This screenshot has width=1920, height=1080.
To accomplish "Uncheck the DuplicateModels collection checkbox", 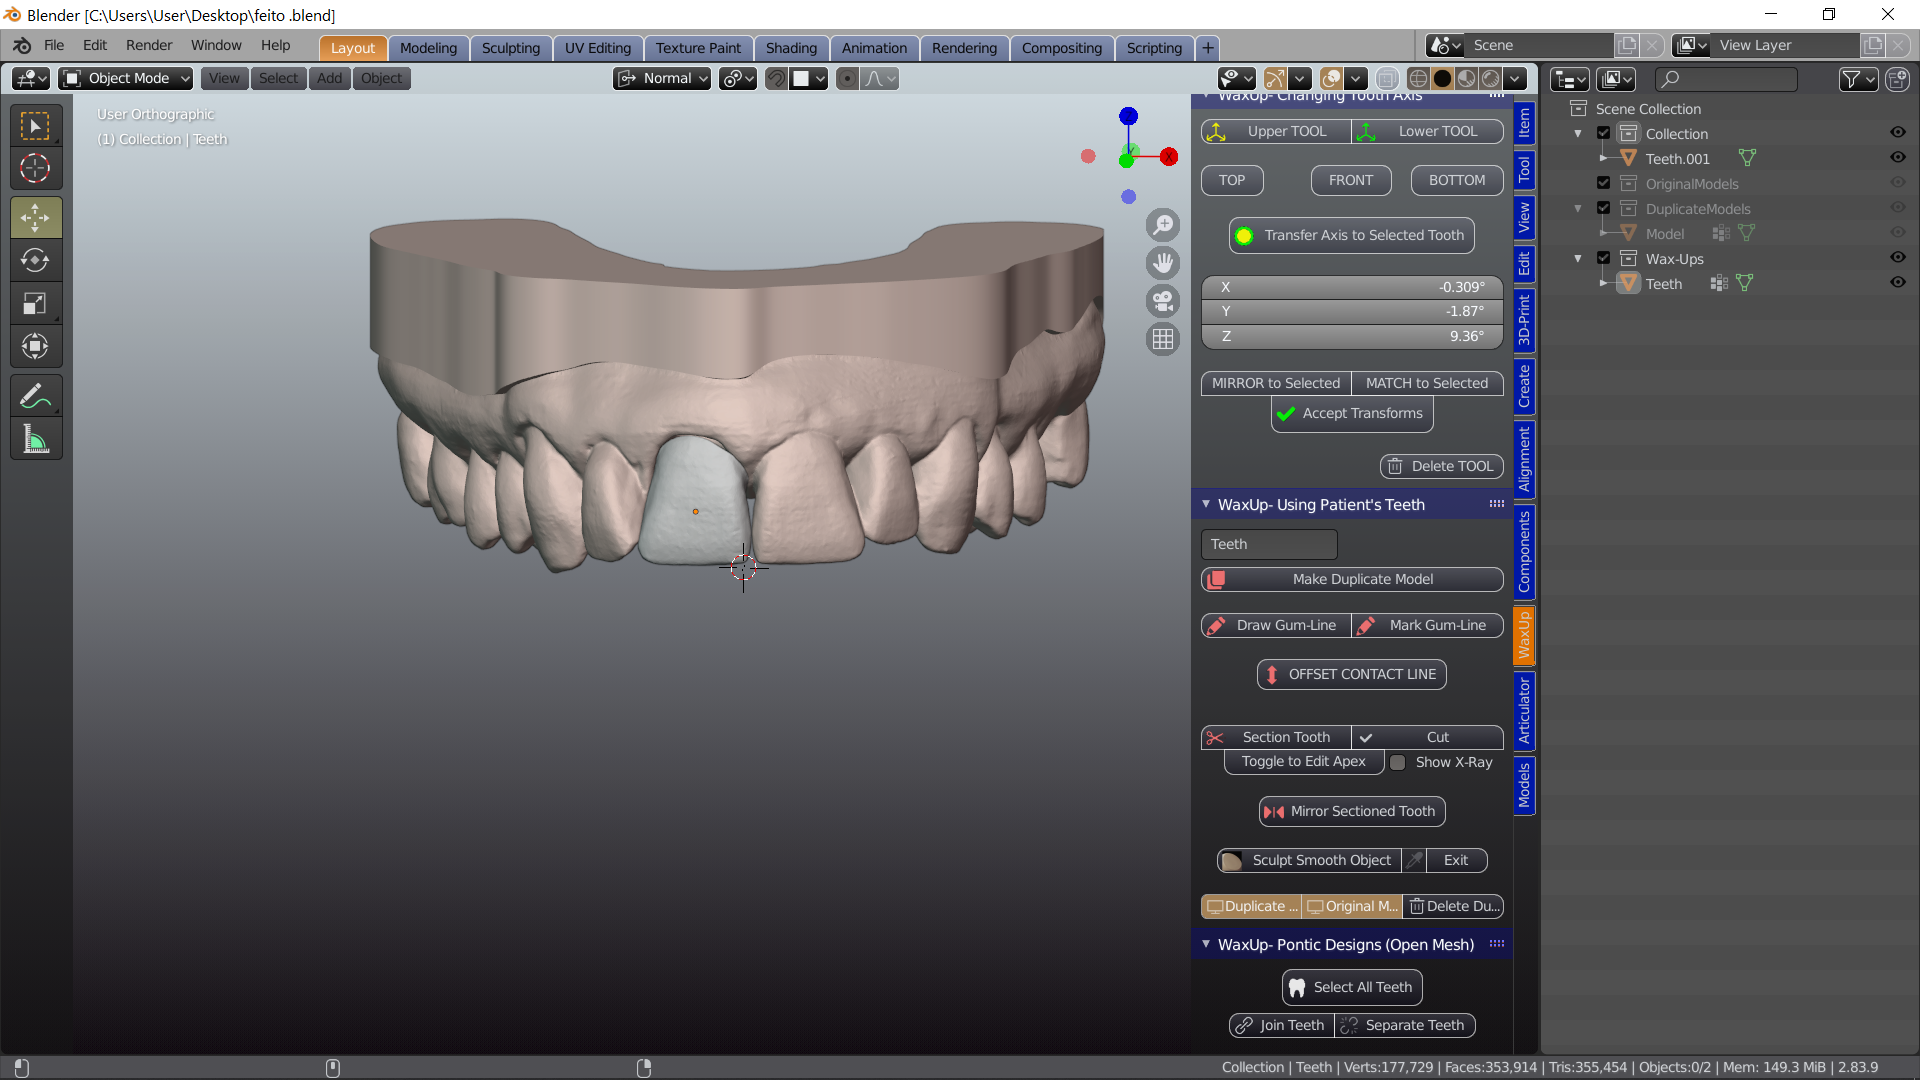I will 1602,208.
